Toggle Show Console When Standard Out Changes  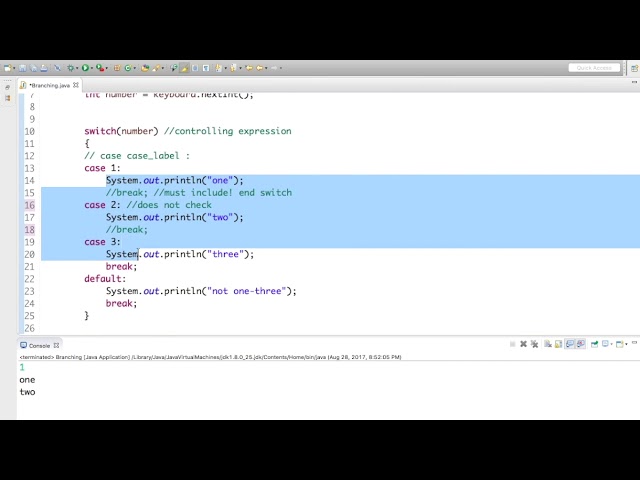[570, 344]
